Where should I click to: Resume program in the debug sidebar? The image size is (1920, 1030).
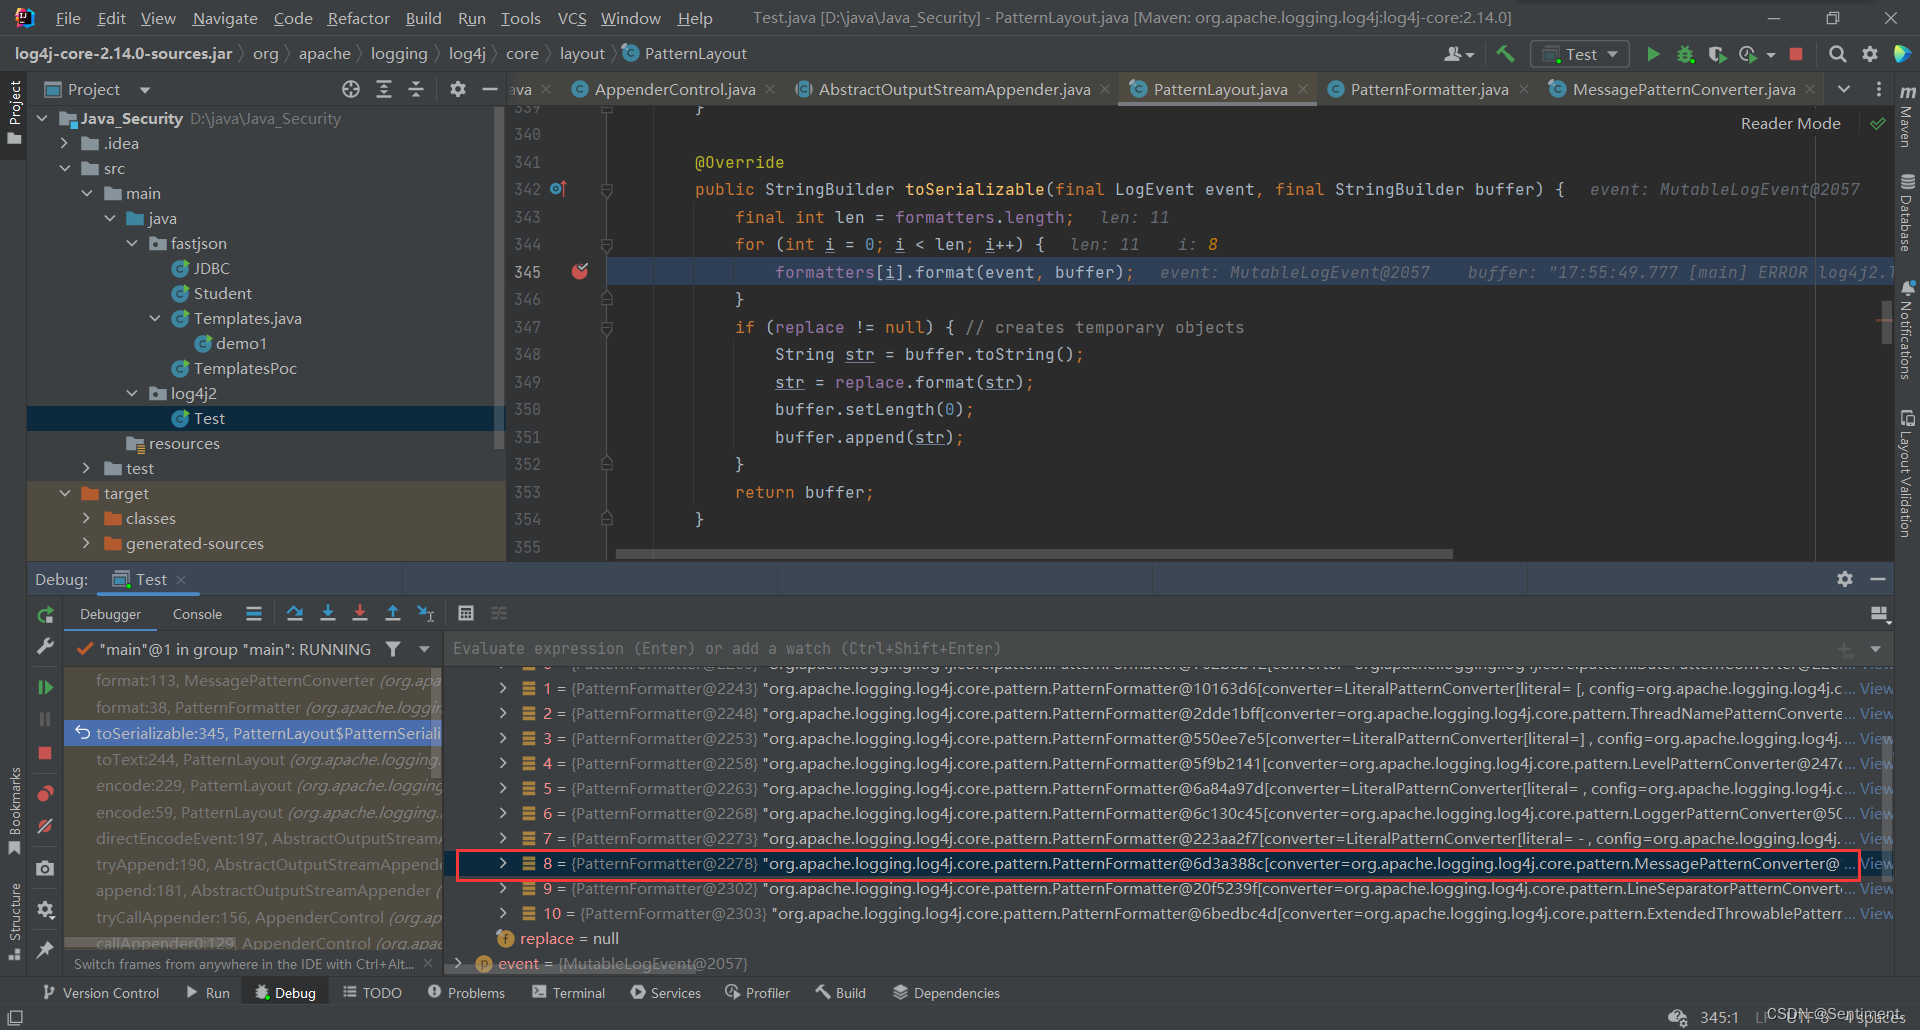click(45, 687)
